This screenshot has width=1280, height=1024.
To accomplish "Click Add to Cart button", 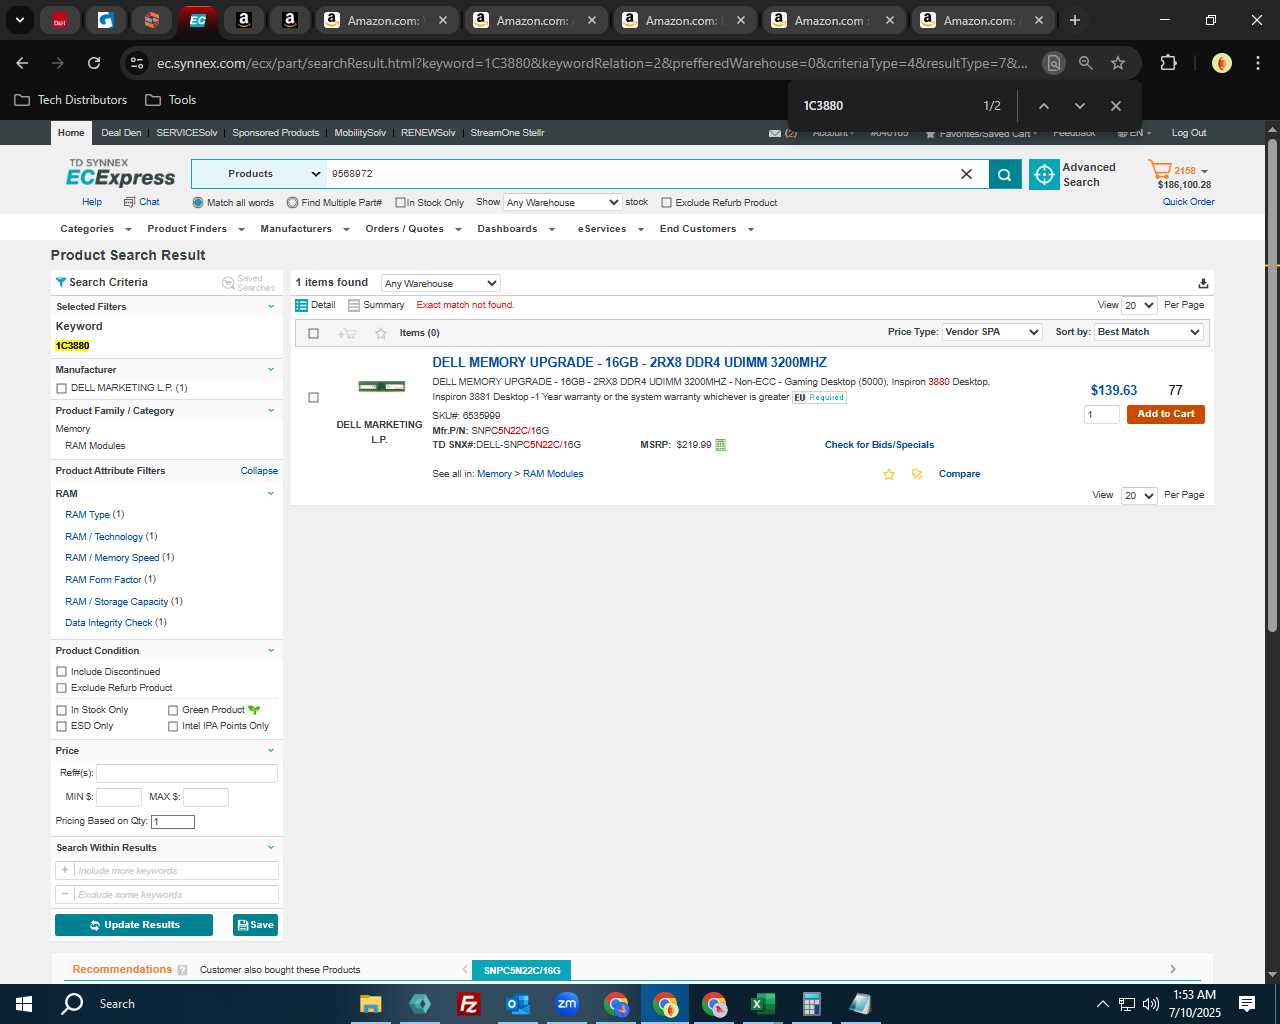I will tap(1165, 414).
